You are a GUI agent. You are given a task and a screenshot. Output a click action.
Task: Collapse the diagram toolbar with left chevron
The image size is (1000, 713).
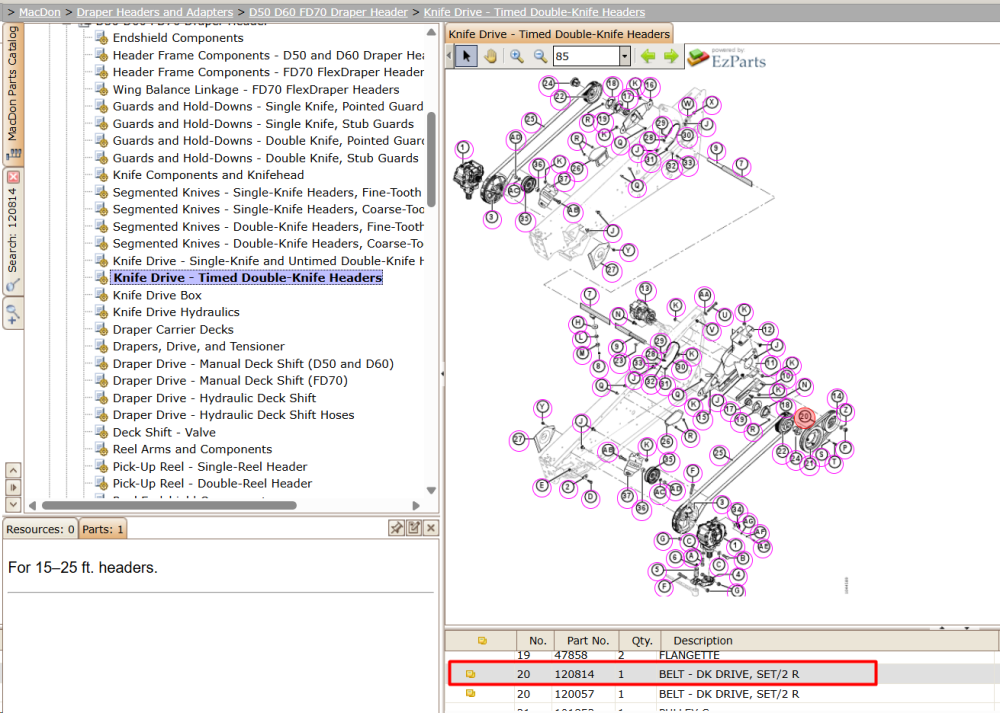pos(449,56)
